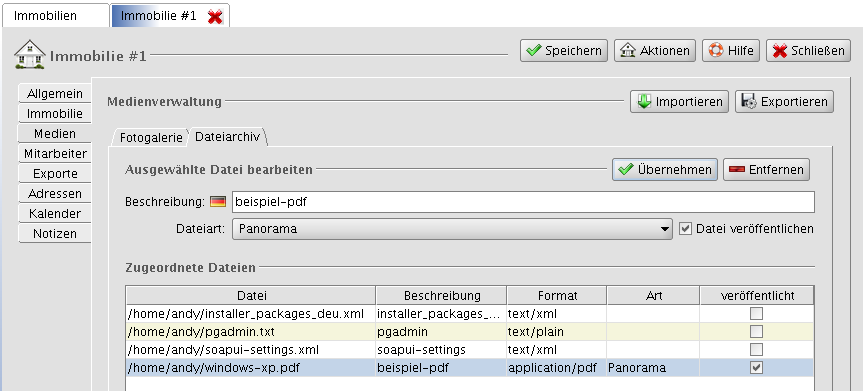Open the Fotogalerie tab
The image size is (863, 391).
pos(151,137)
